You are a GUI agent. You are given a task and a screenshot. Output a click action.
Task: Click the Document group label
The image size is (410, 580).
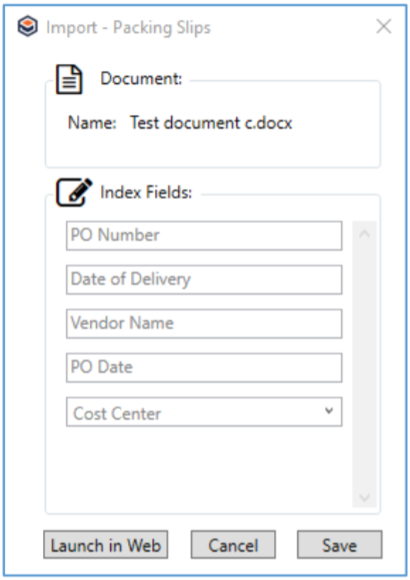click(141, 79)
